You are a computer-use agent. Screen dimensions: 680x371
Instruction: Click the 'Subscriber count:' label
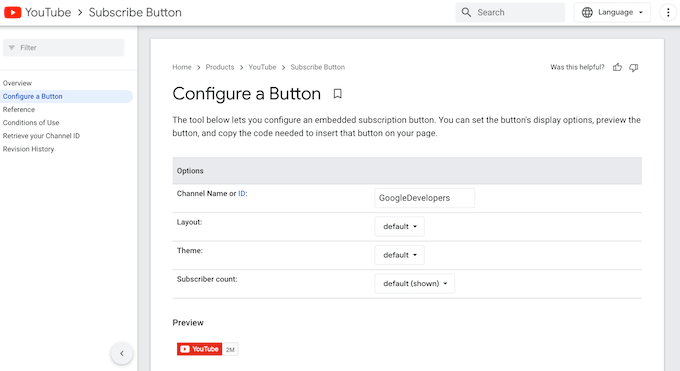click(207, 279)
